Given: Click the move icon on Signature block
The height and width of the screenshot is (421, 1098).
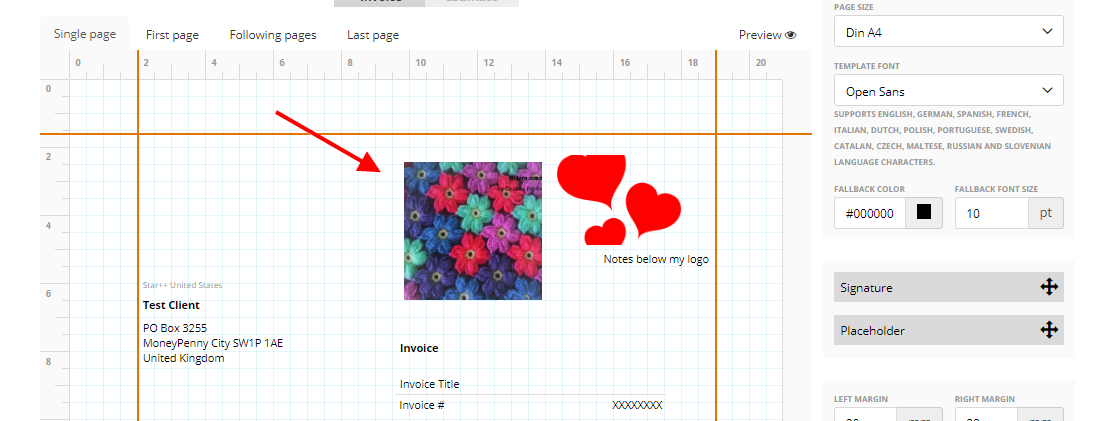Looking at the screenshot, I should [1048, 287].
